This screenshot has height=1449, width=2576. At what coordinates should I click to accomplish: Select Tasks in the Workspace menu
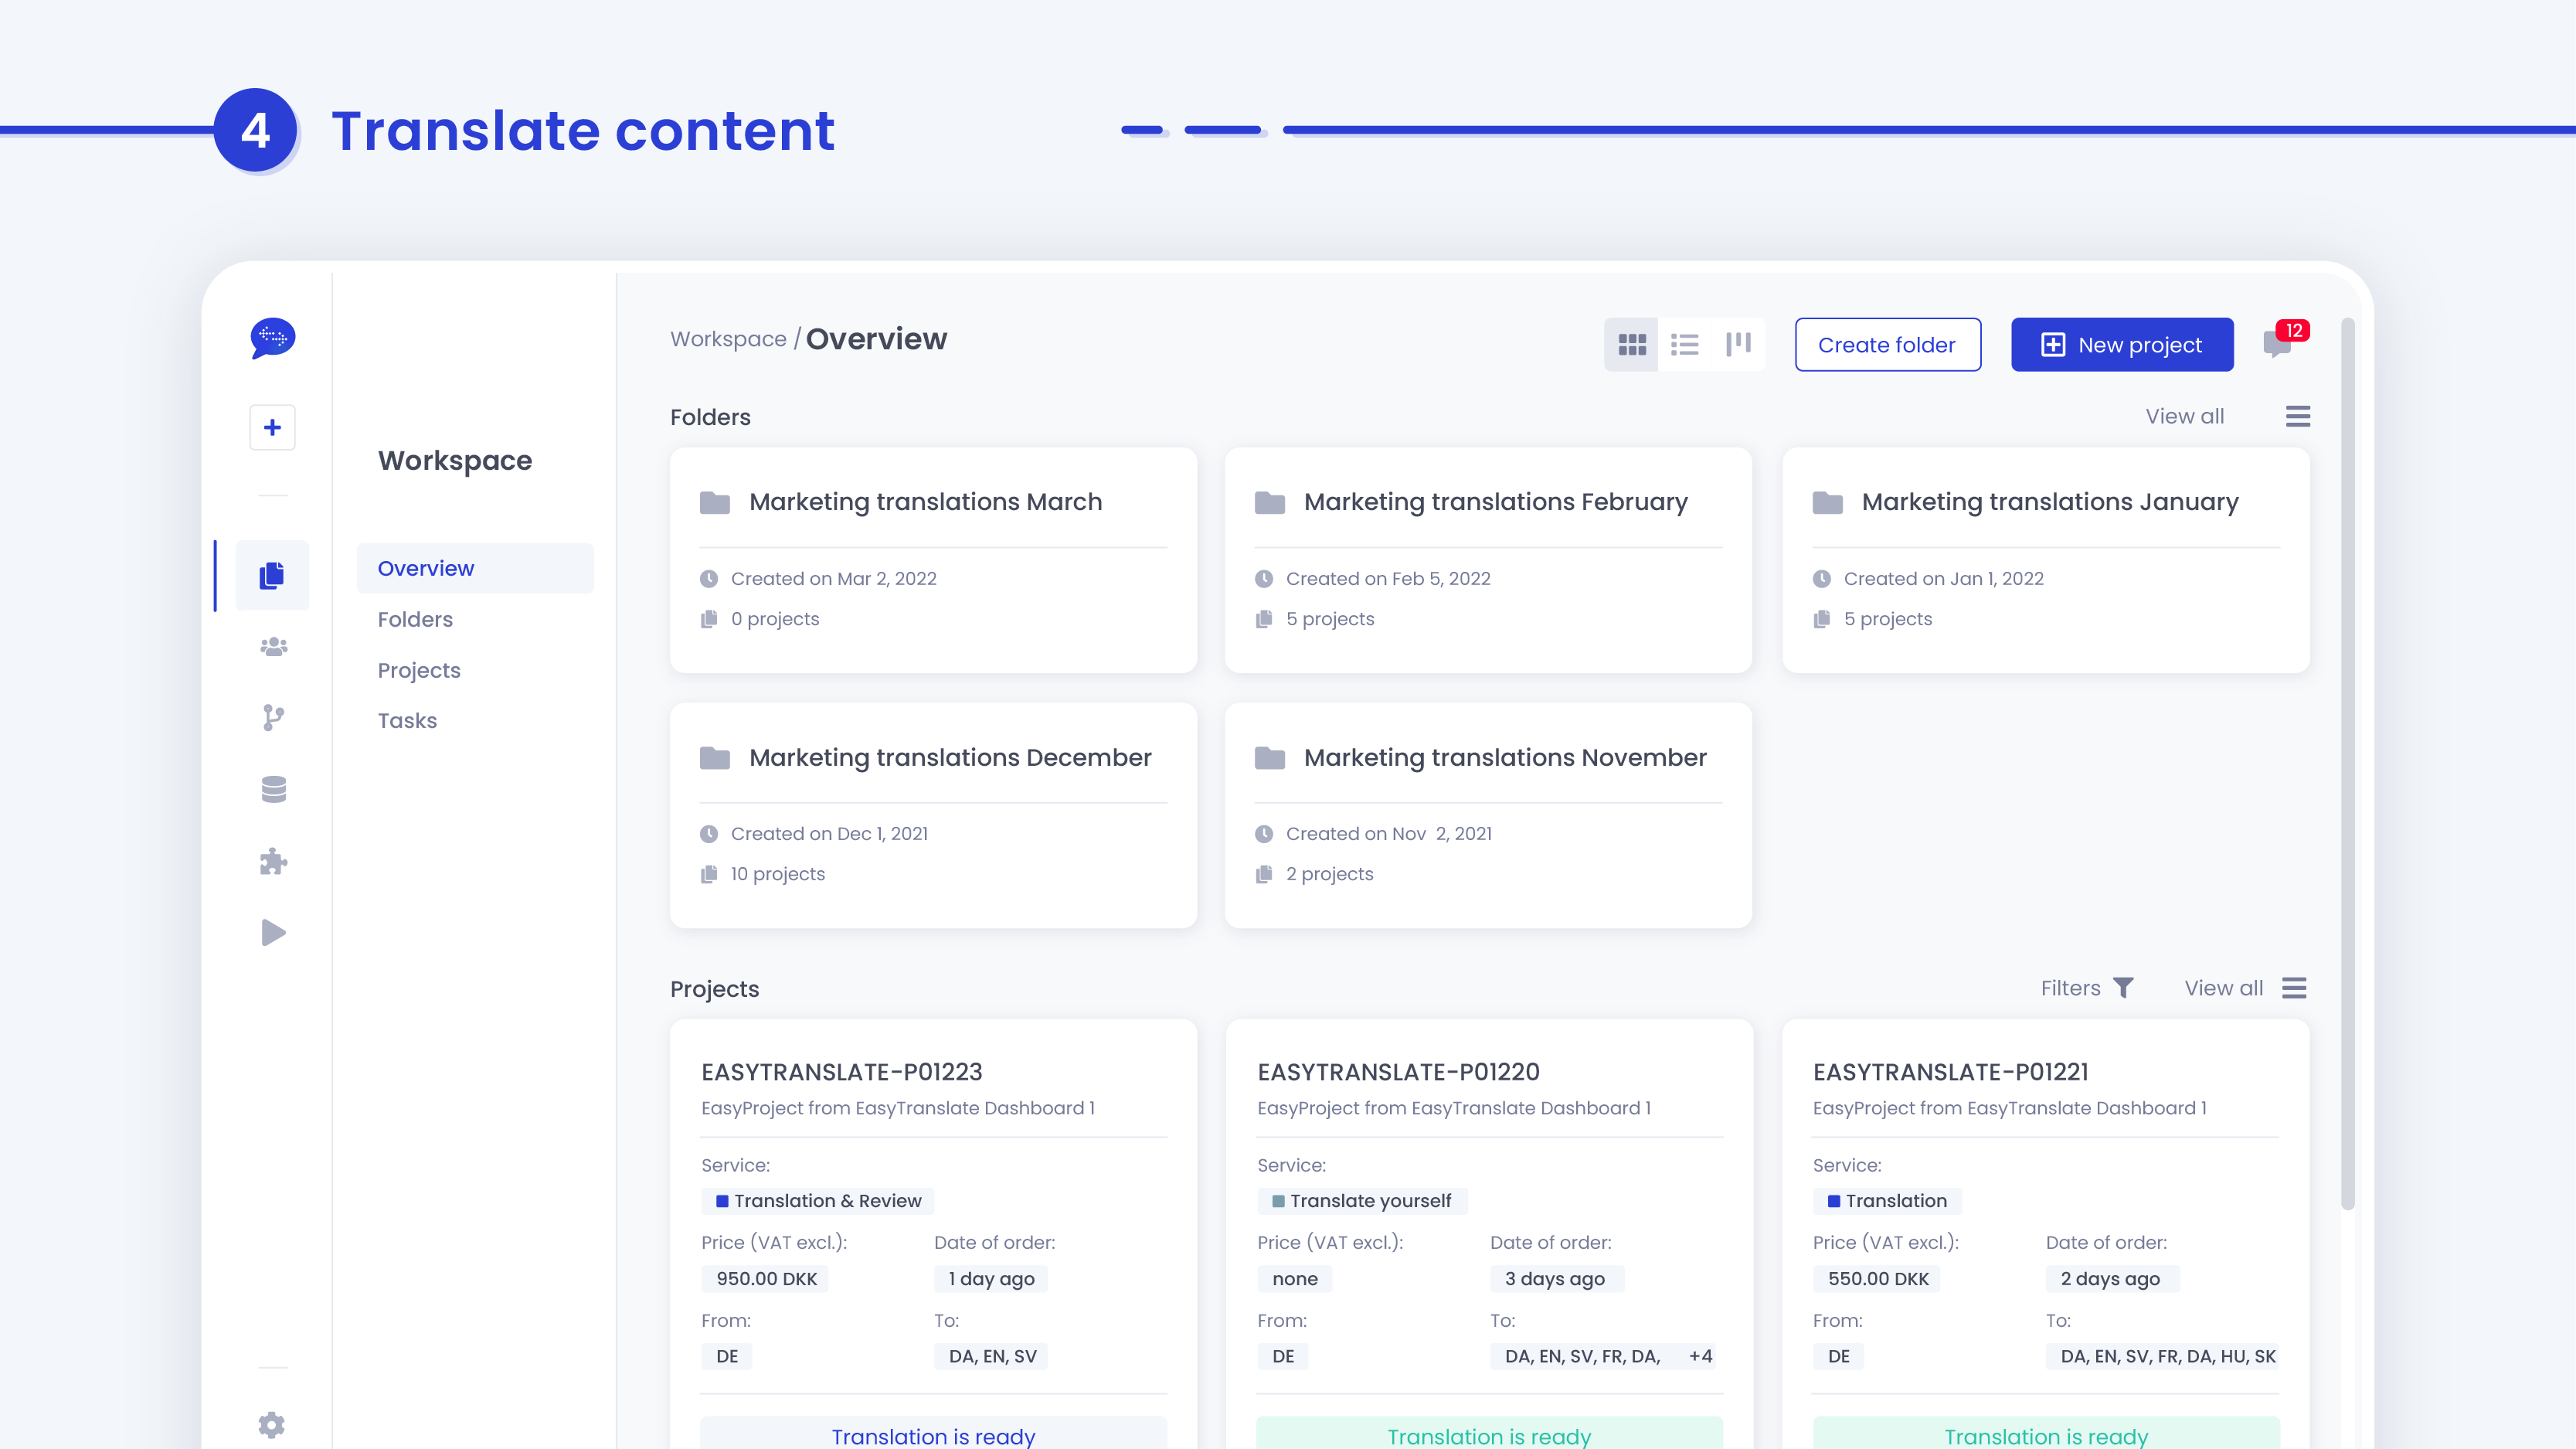click(407, 720)
